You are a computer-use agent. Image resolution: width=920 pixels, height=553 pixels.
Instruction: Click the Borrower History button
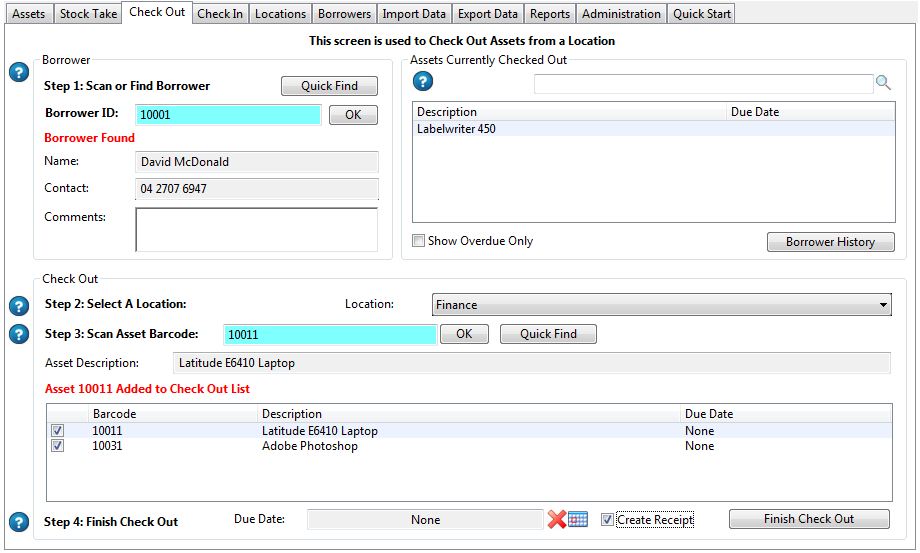[830, 242]
